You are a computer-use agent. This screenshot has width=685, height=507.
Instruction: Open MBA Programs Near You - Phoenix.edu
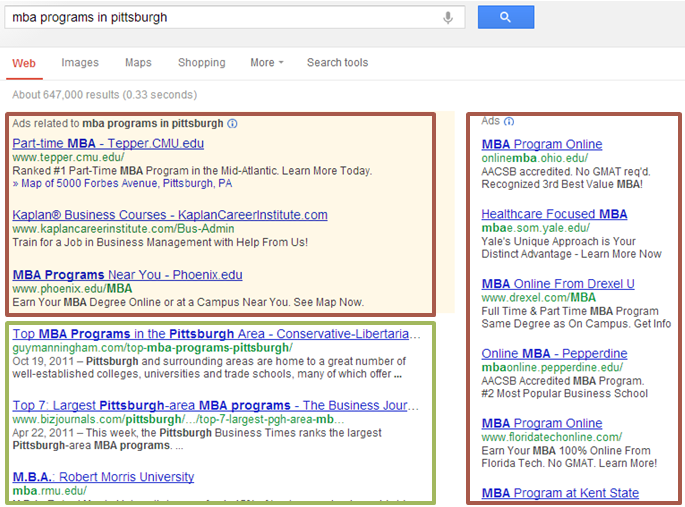point(128,275)
